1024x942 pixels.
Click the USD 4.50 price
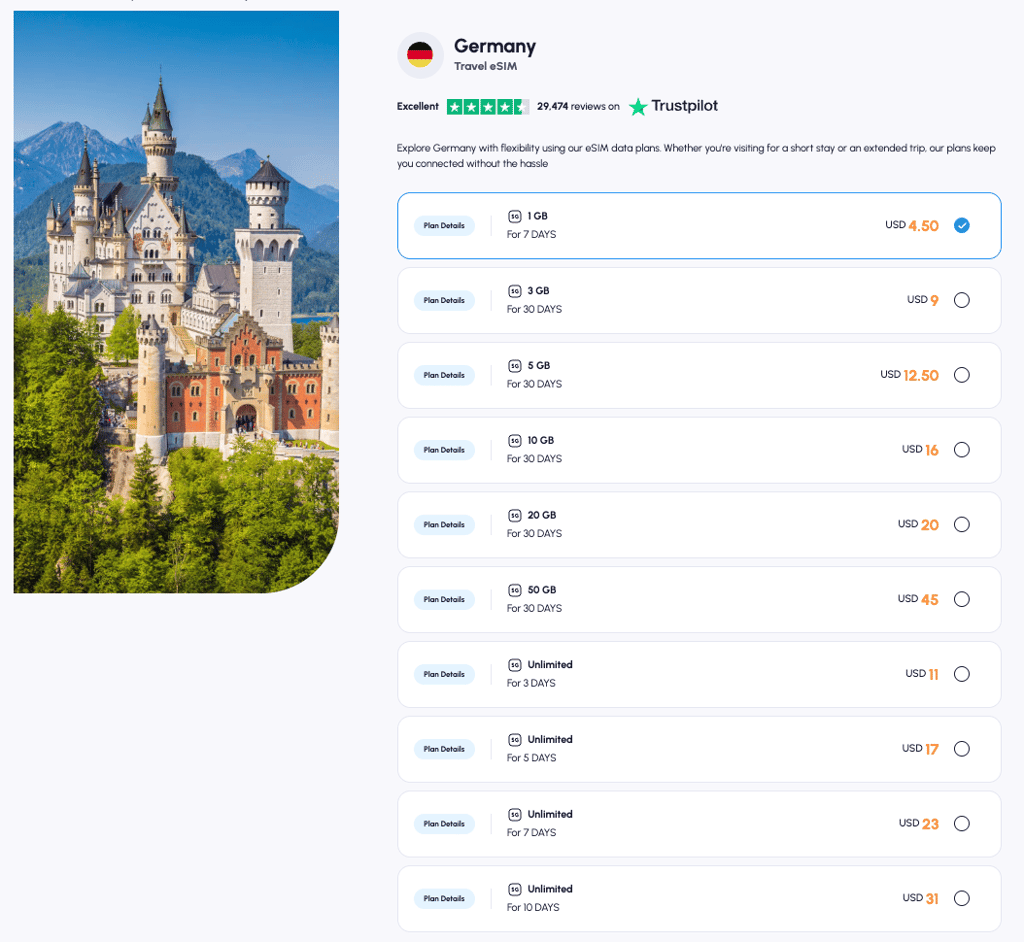tap(912, 225)
